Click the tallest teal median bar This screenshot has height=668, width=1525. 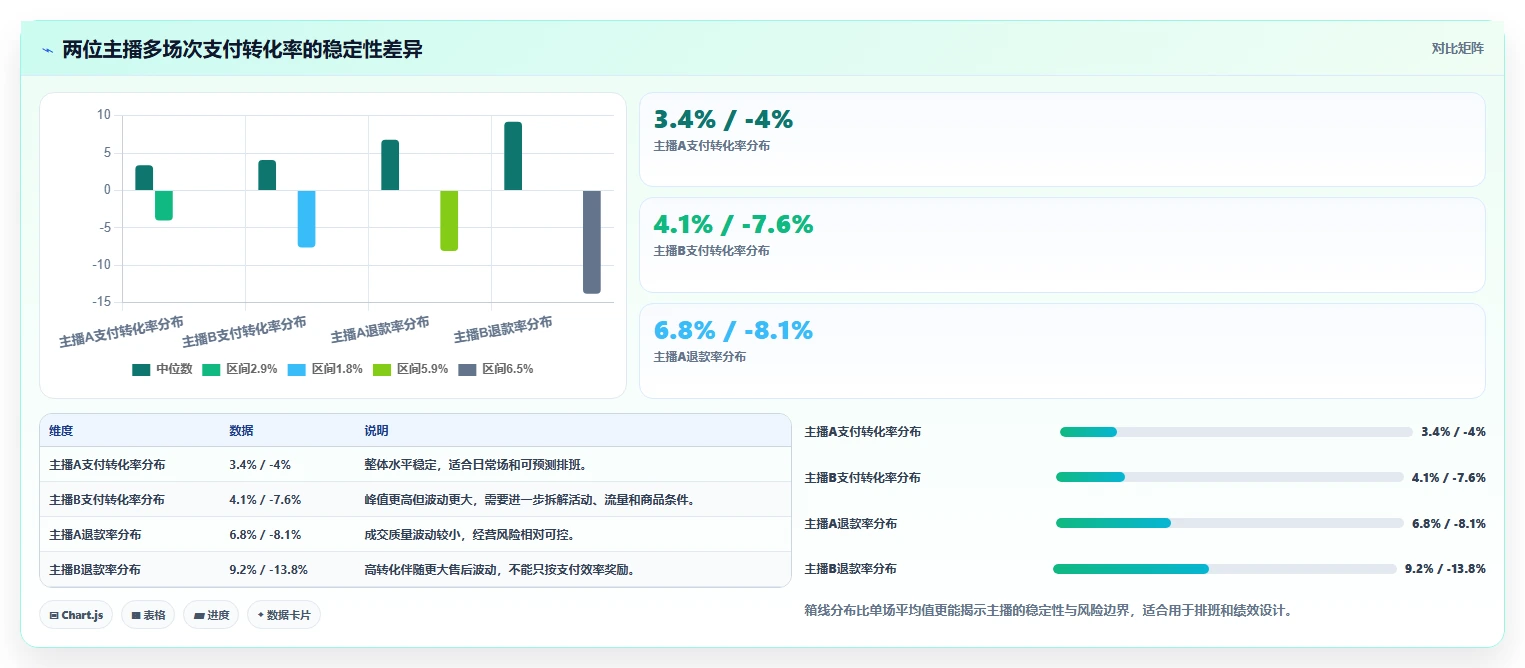[513, 156]
